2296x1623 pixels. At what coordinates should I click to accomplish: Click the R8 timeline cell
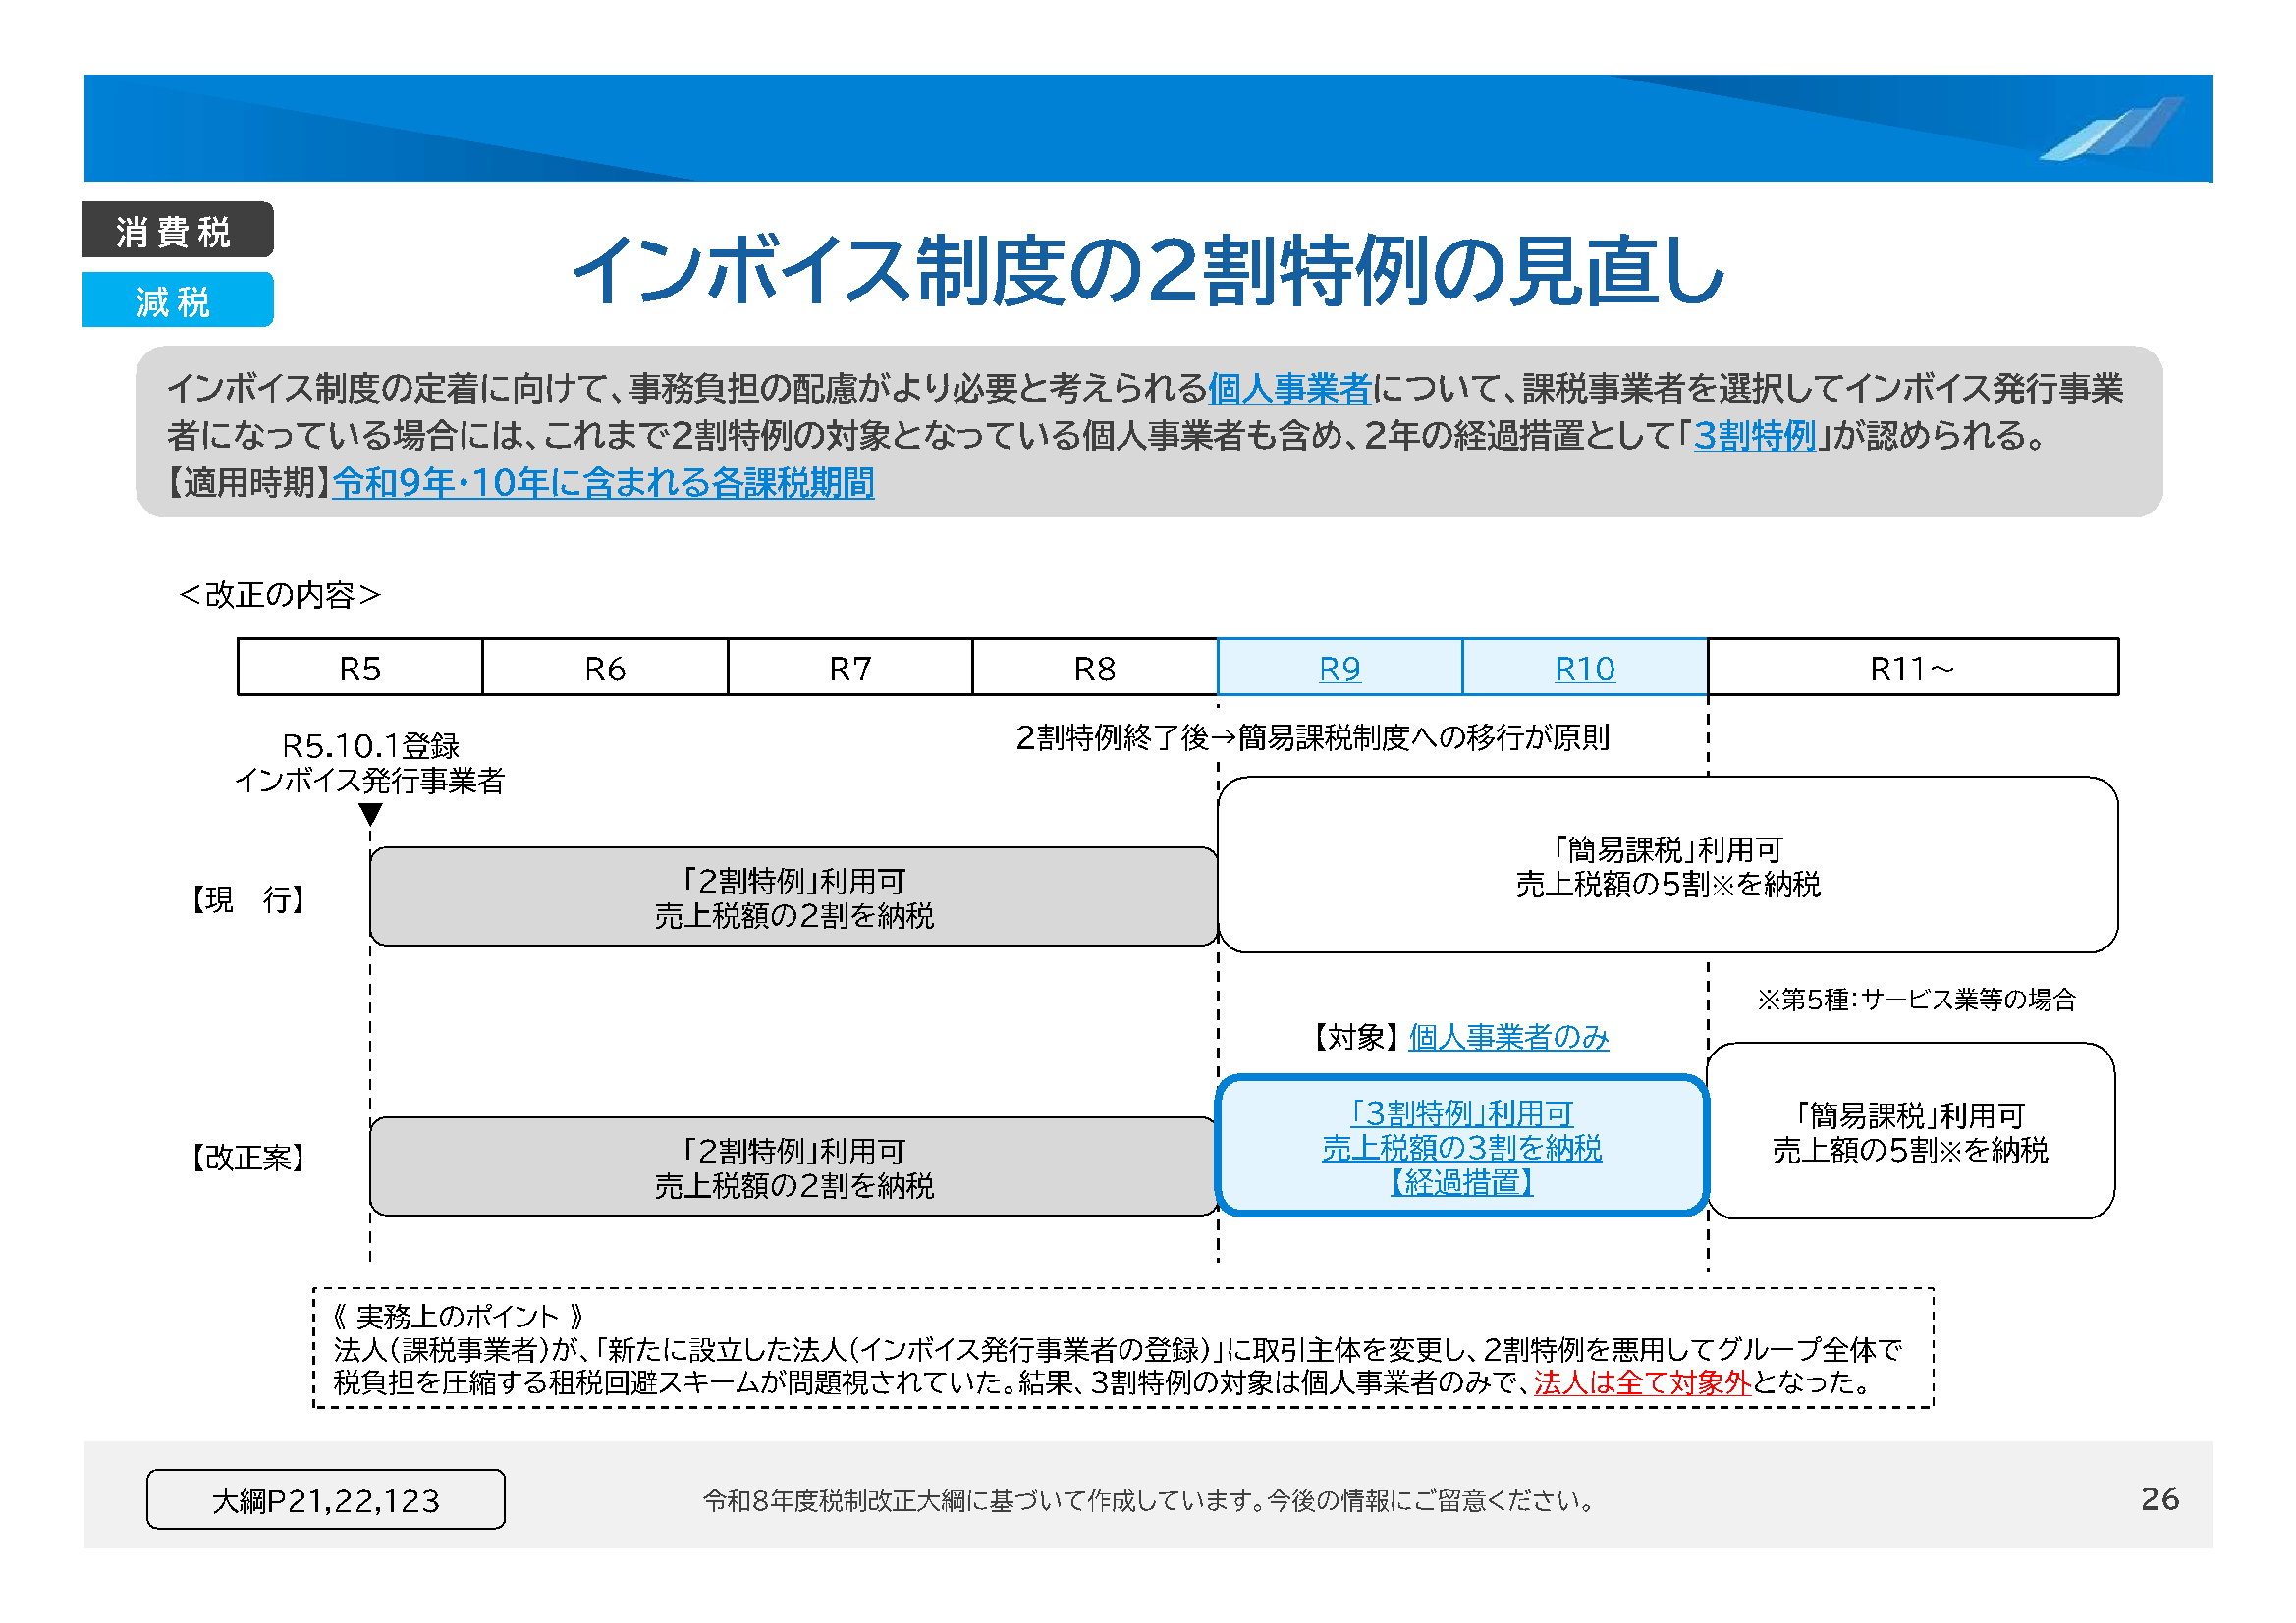coord(1094,668)
